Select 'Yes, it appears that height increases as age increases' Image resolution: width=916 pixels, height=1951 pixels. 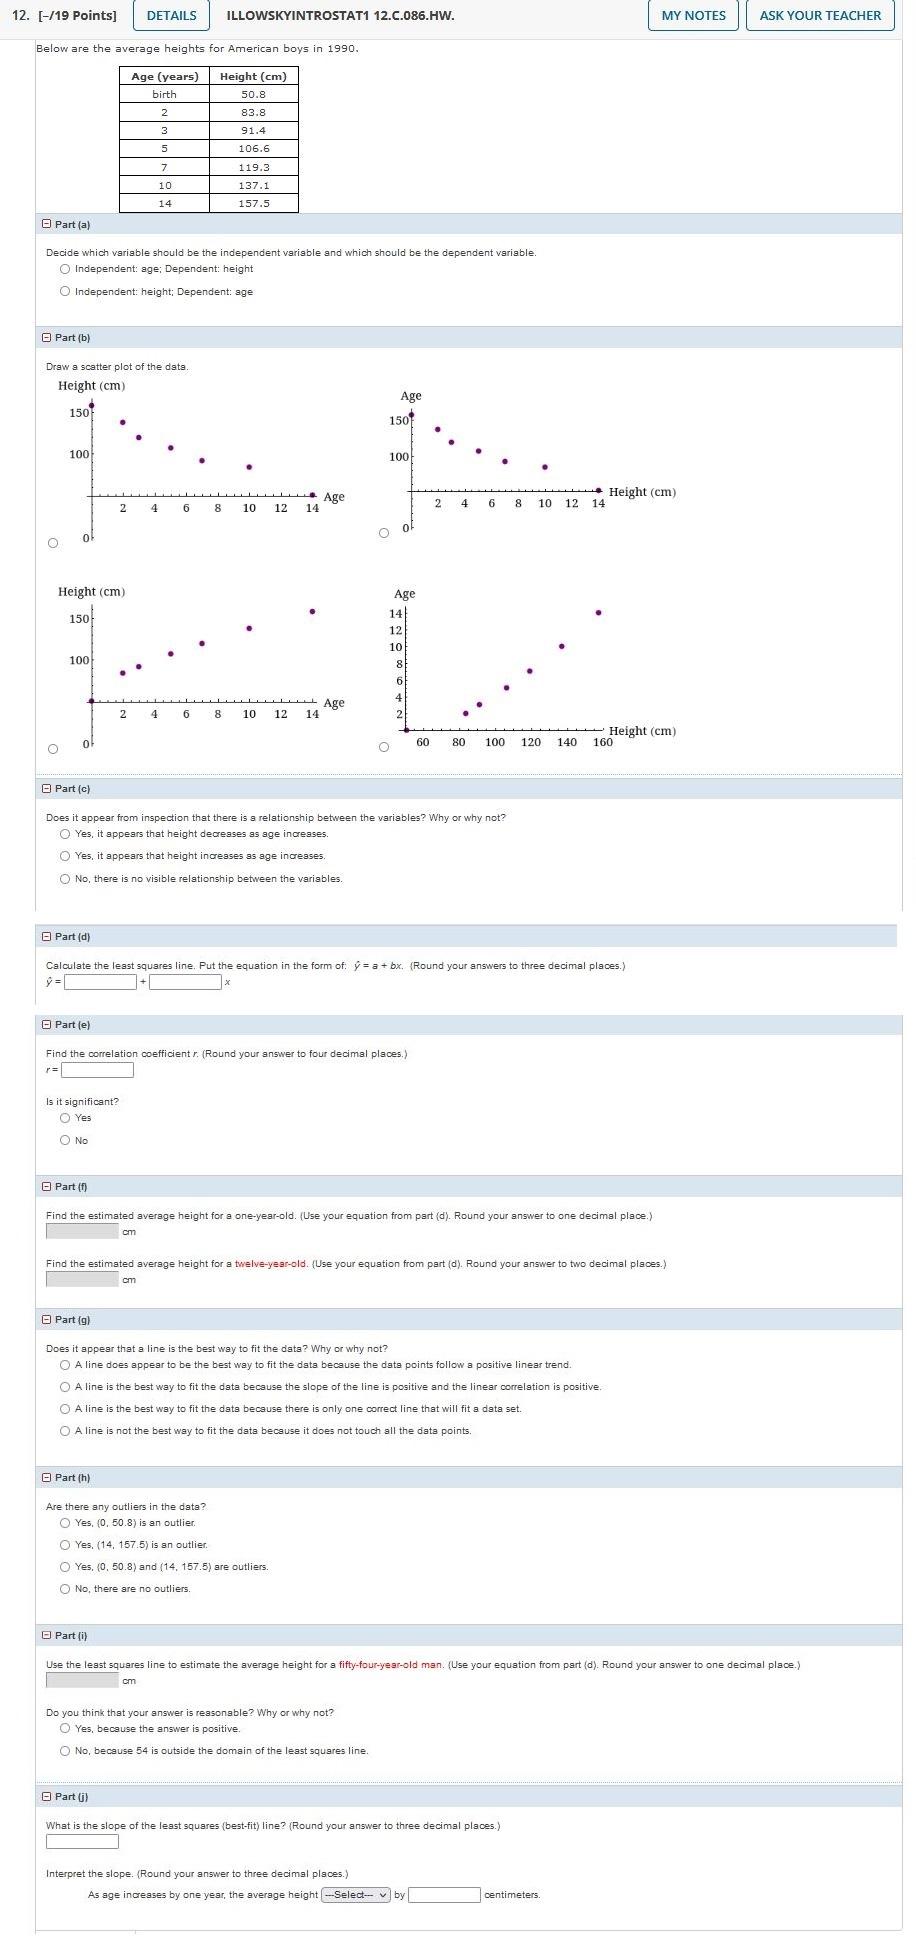(65, 856)
